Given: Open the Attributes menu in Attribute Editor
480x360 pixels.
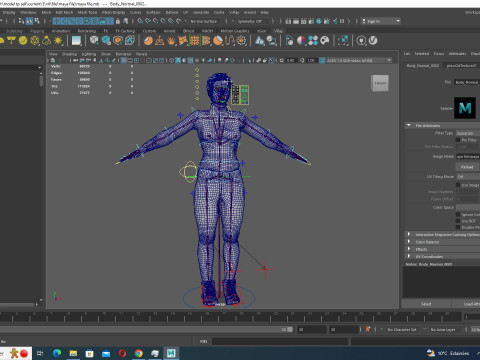Looking at the screenshot, I should (x=457, y=54).
